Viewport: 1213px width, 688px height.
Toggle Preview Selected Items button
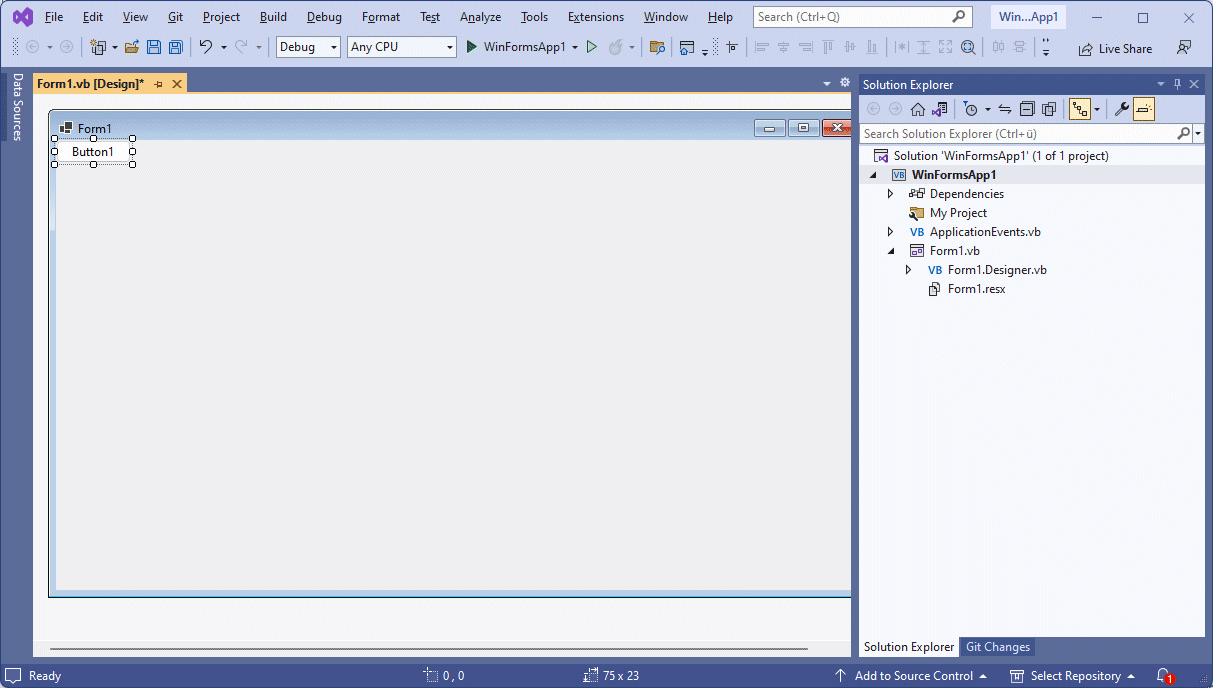[1144, 109]
